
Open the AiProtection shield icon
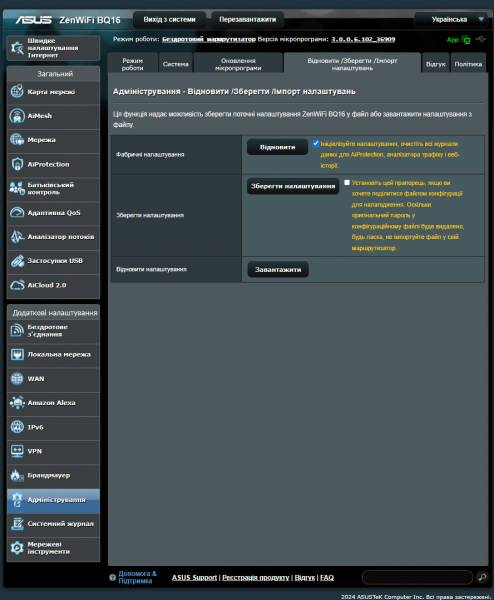click(x=17, y=164)
